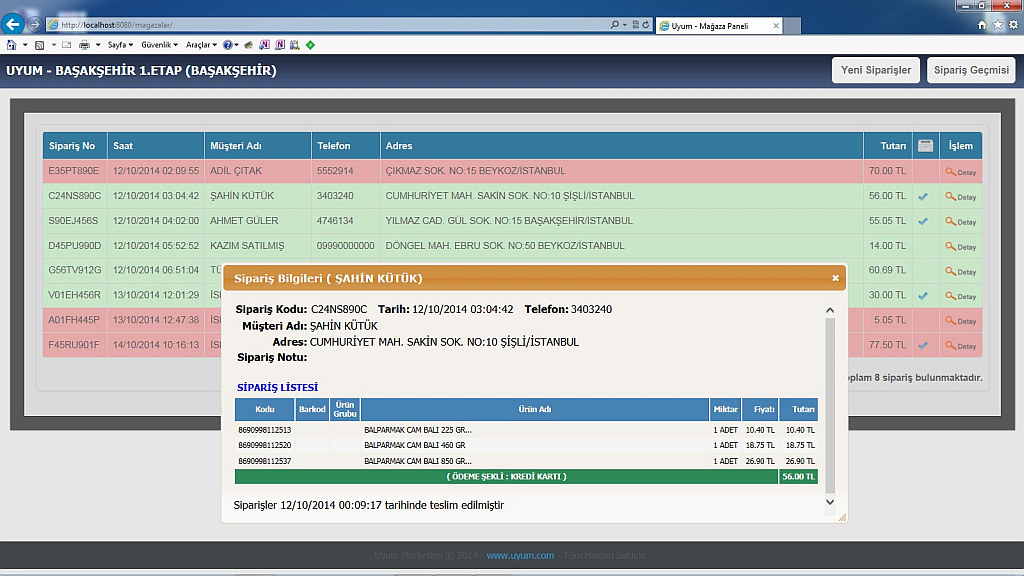The image size is (1024, 576).
Task: Select customer name AHMET GÜLER
Action: 244,221
